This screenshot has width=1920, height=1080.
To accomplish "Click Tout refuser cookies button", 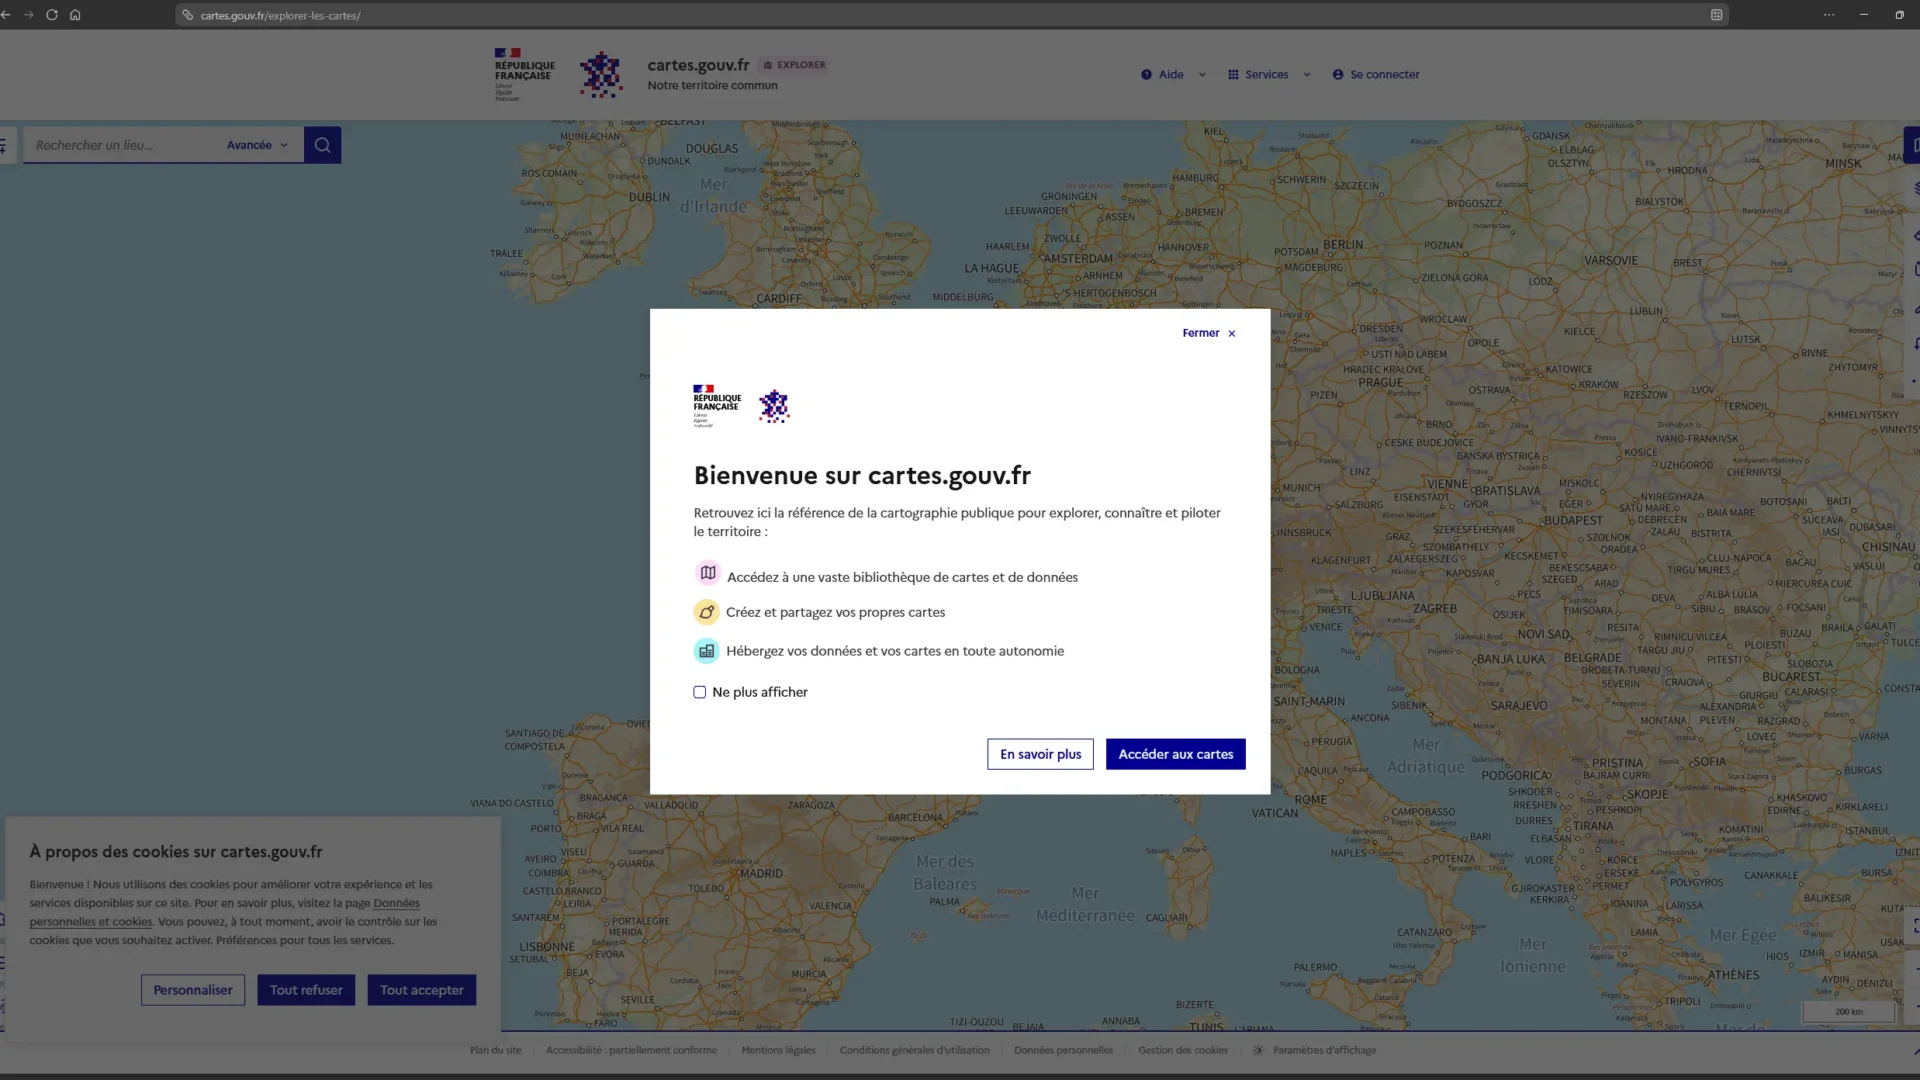I will (306, 990).
